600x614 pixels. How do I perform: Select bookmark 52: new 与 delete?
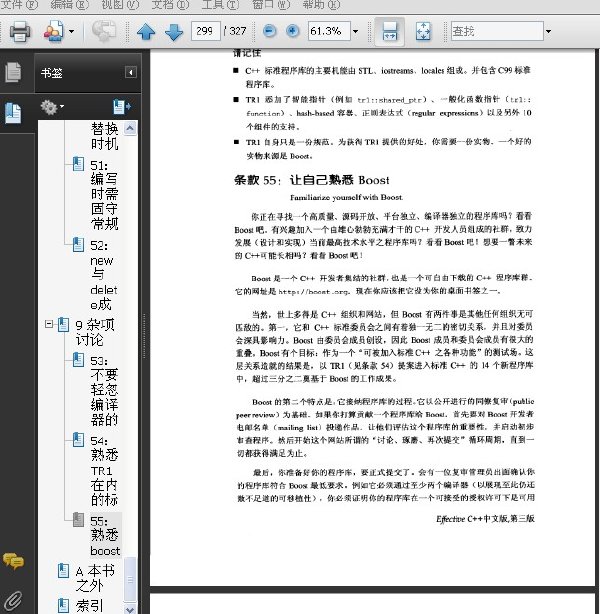coord(104,275)
